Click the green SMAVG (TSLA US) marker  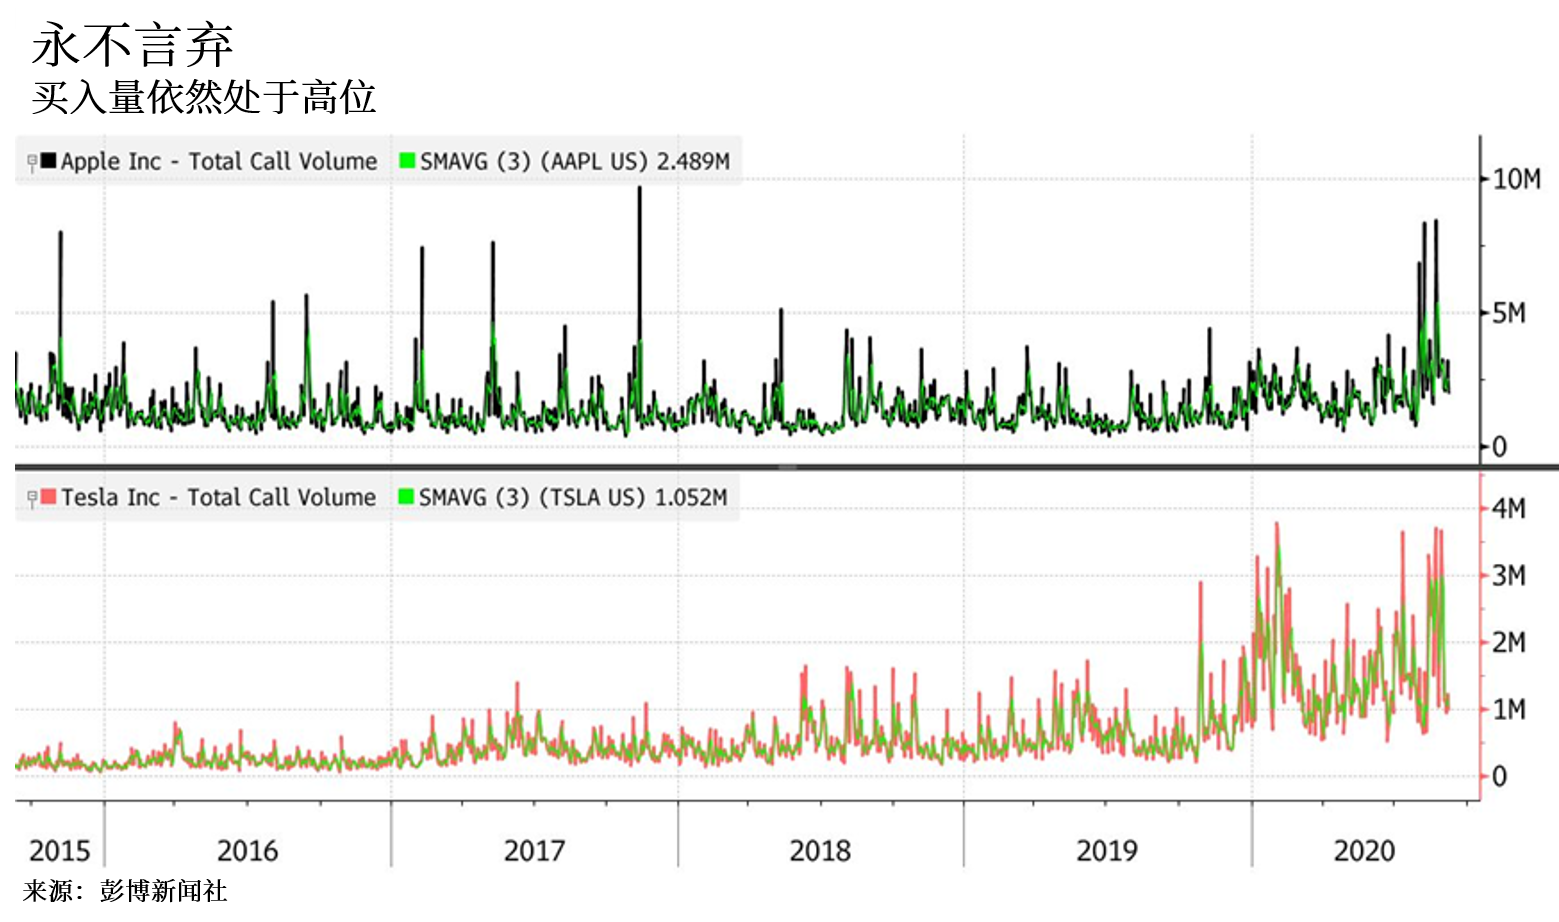[x=404, y=497]
